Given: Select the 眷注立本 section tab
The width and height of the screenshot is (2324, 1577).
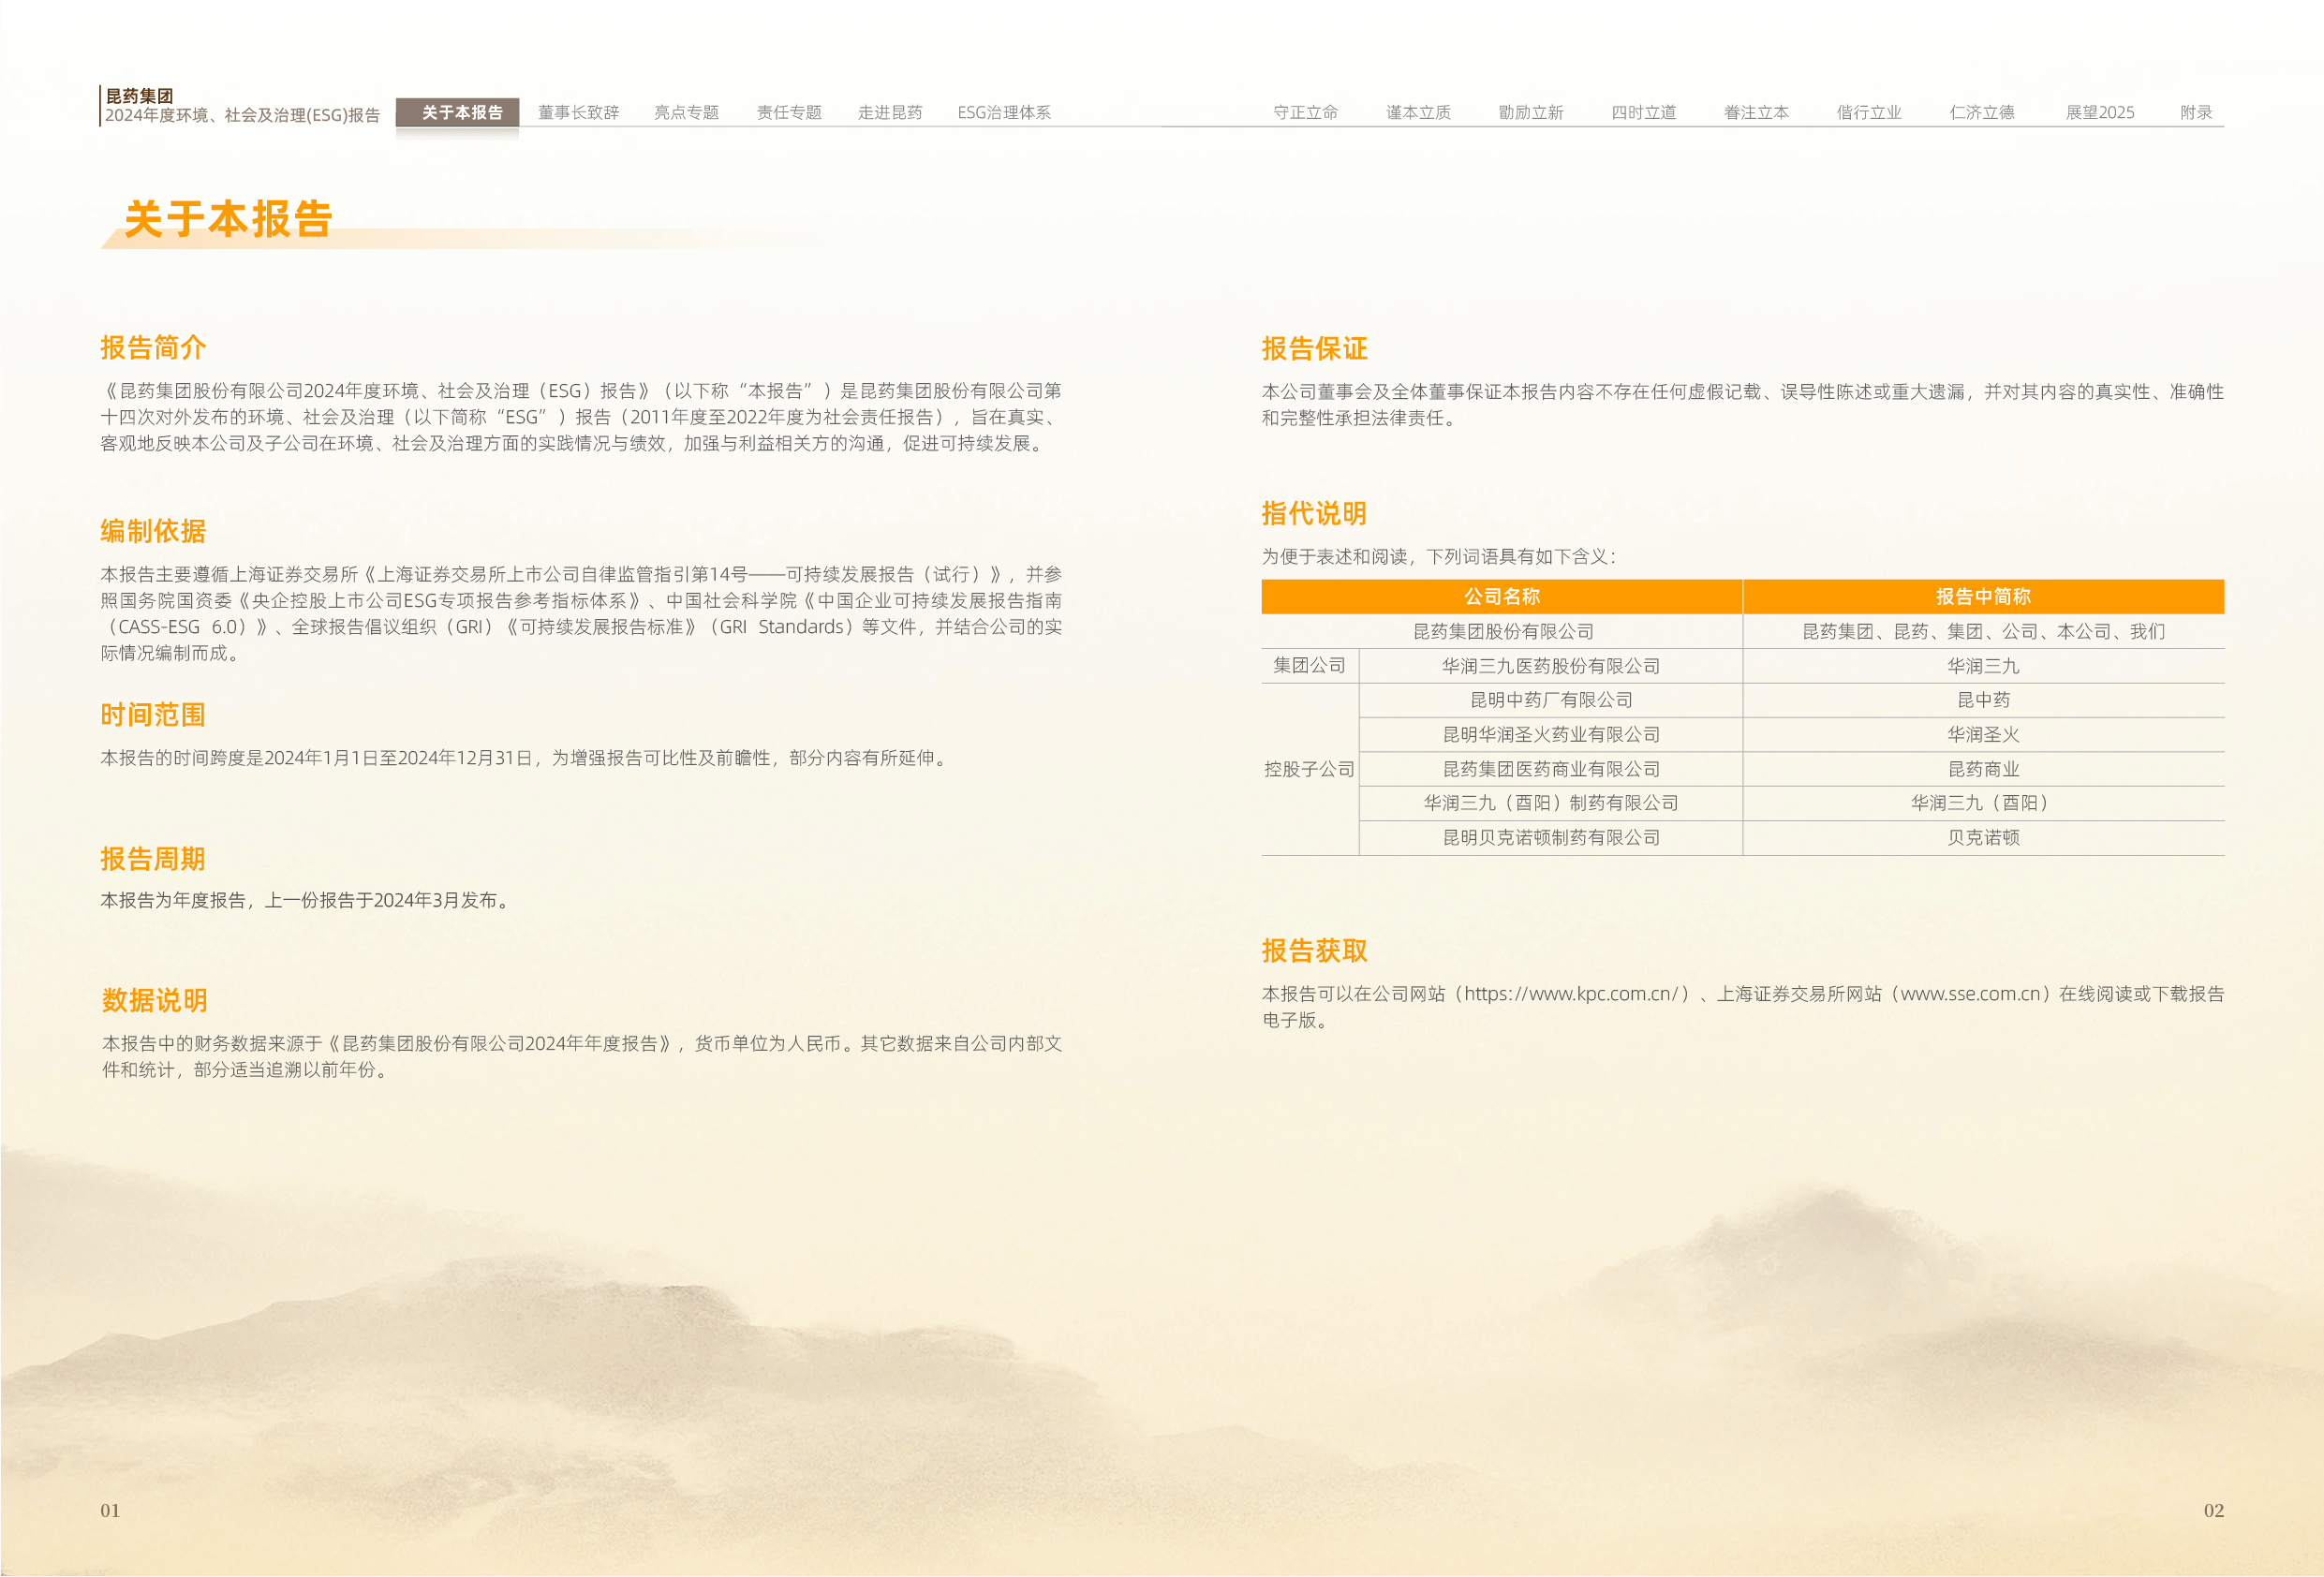Looking at the screenshot, I should pos(1756,112).
